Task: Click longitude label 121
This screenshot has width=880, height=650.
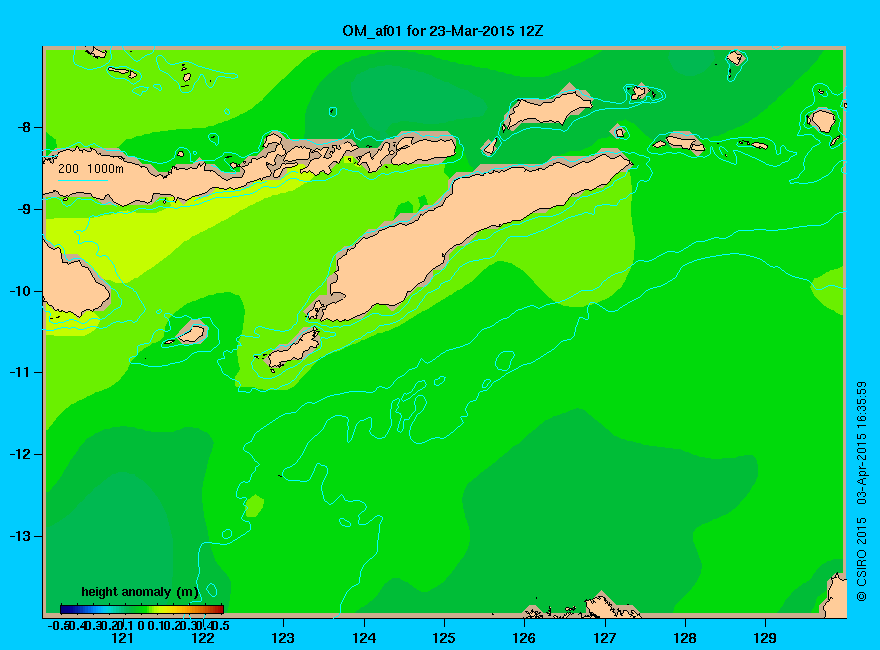Action: [x=122, y=638]
